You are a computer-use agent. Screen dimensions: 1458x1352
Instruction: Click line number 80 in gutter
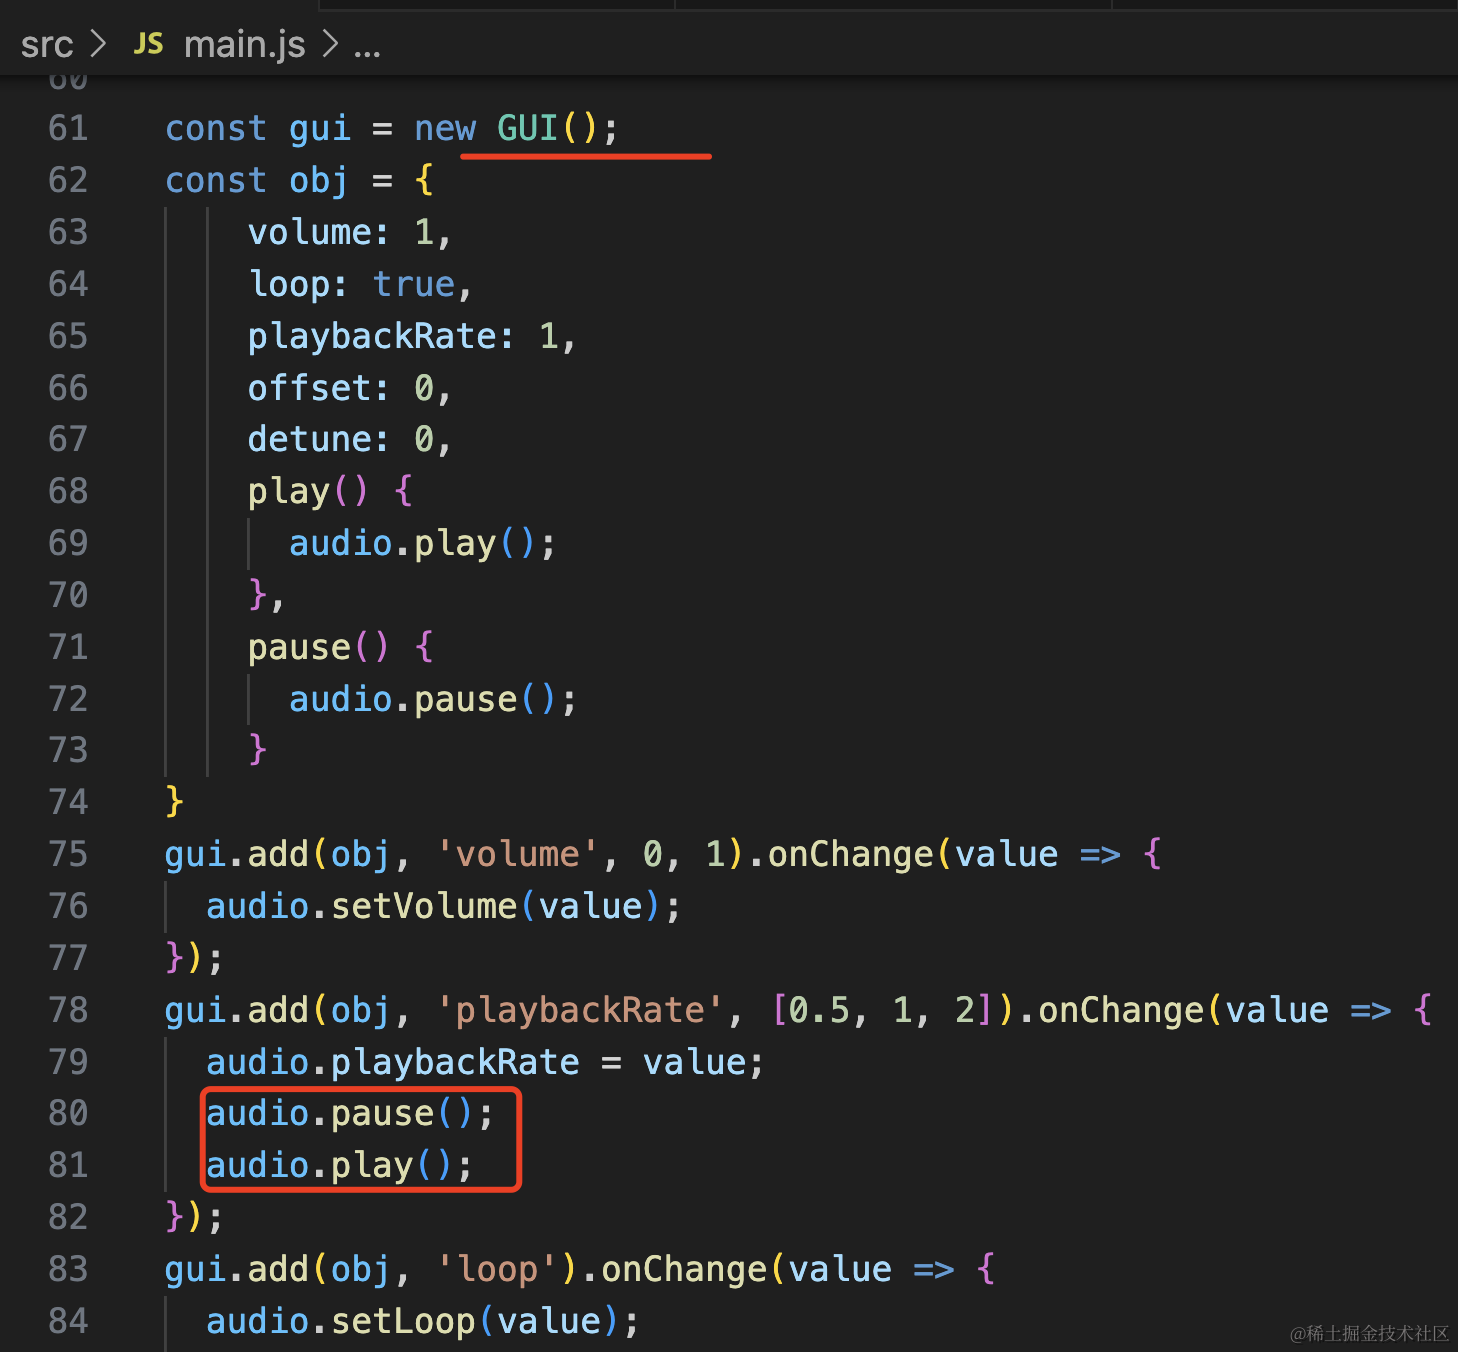(x=68, y=1113)
